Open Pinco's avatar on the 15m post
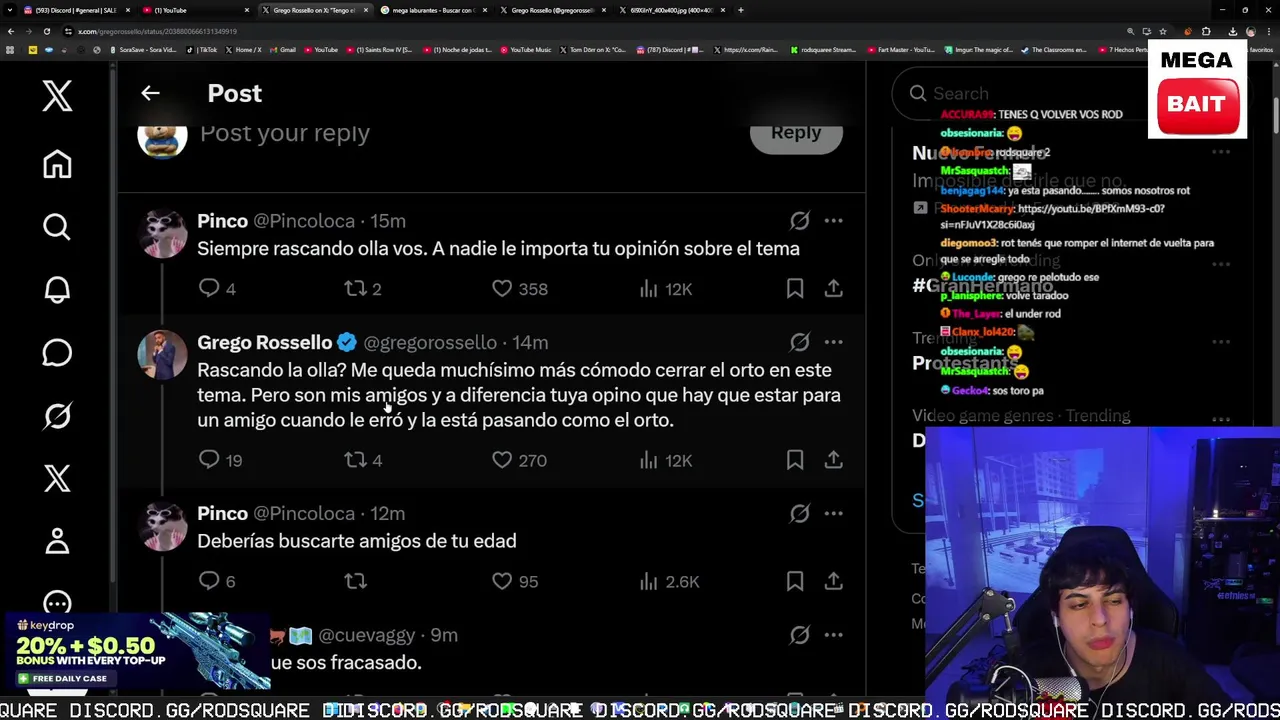The height and width of the screenshot is (720, 1280). (162, 235)
